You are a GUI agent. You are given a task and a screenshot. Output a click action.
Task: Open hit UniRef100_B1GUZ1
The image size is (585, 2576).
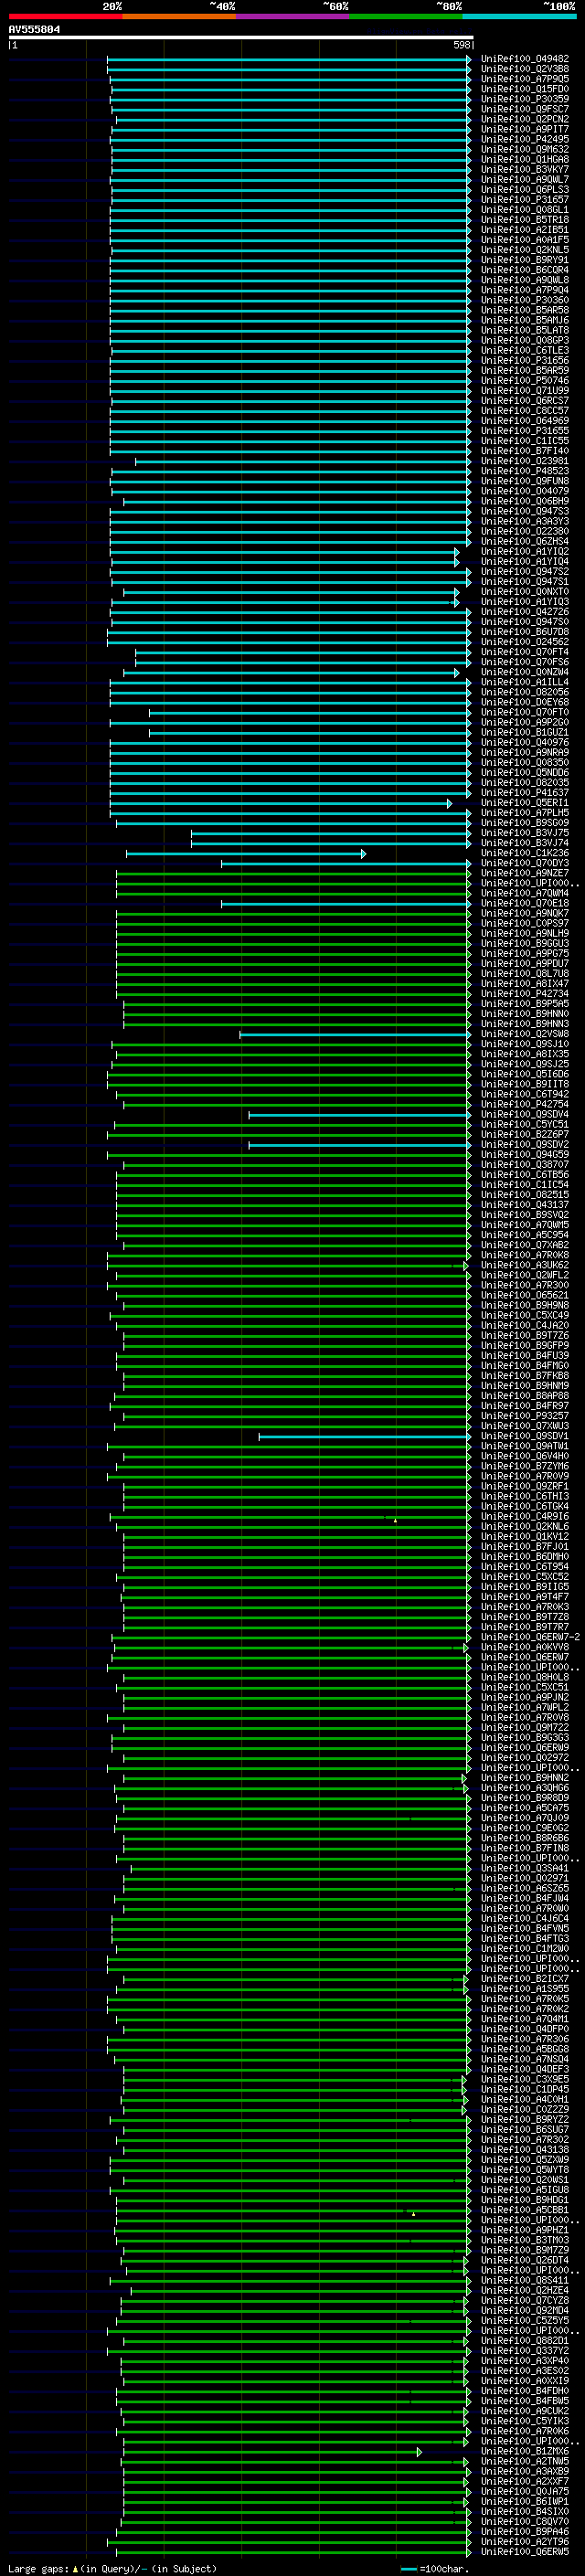(x=525, y=733)
